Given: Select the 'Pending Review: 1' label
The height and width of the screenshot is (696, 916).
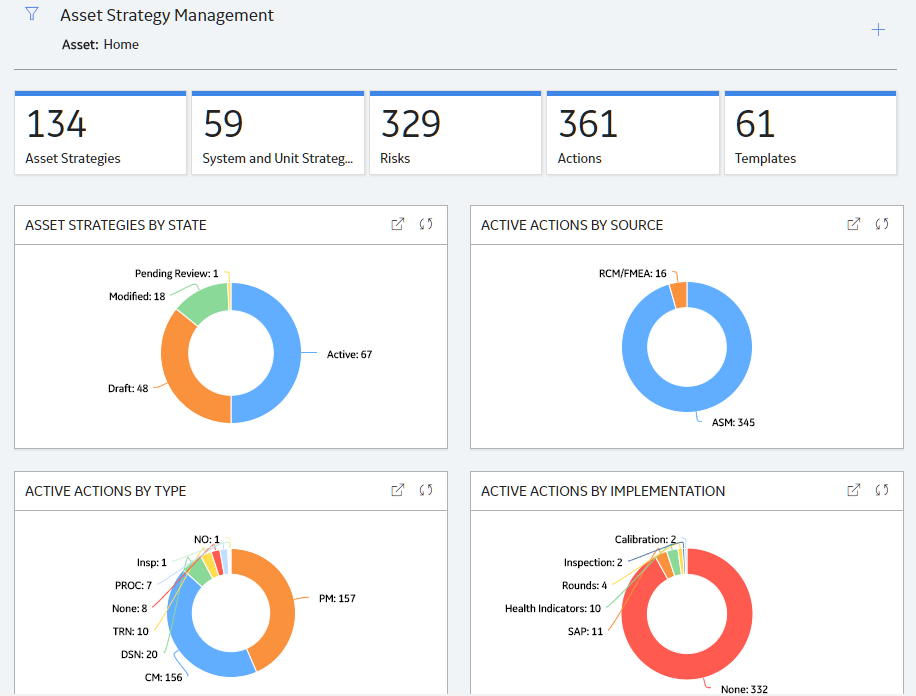Looking at the screenshot, I should click(x=176, y=273).
